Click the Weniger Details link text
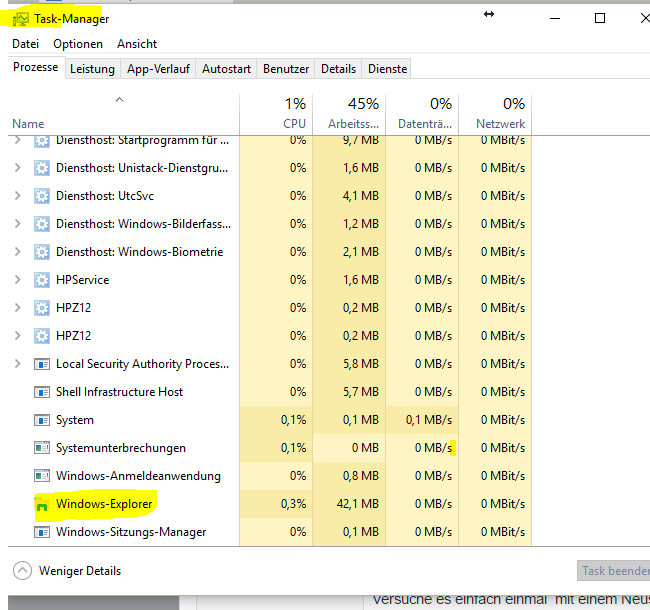The image size is (650, 610). click(80, 571)
